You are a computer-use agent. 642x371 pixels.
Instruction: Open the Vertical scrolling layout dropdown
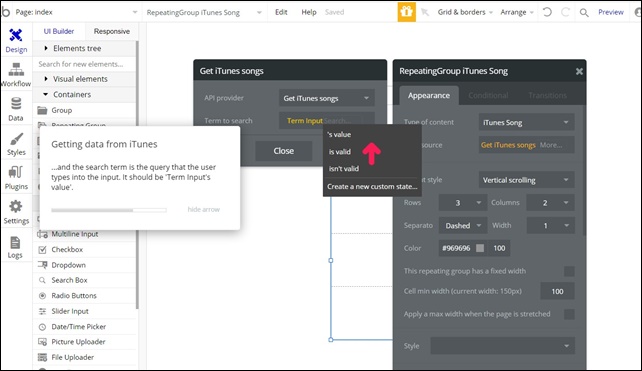(x=526, y=180)
